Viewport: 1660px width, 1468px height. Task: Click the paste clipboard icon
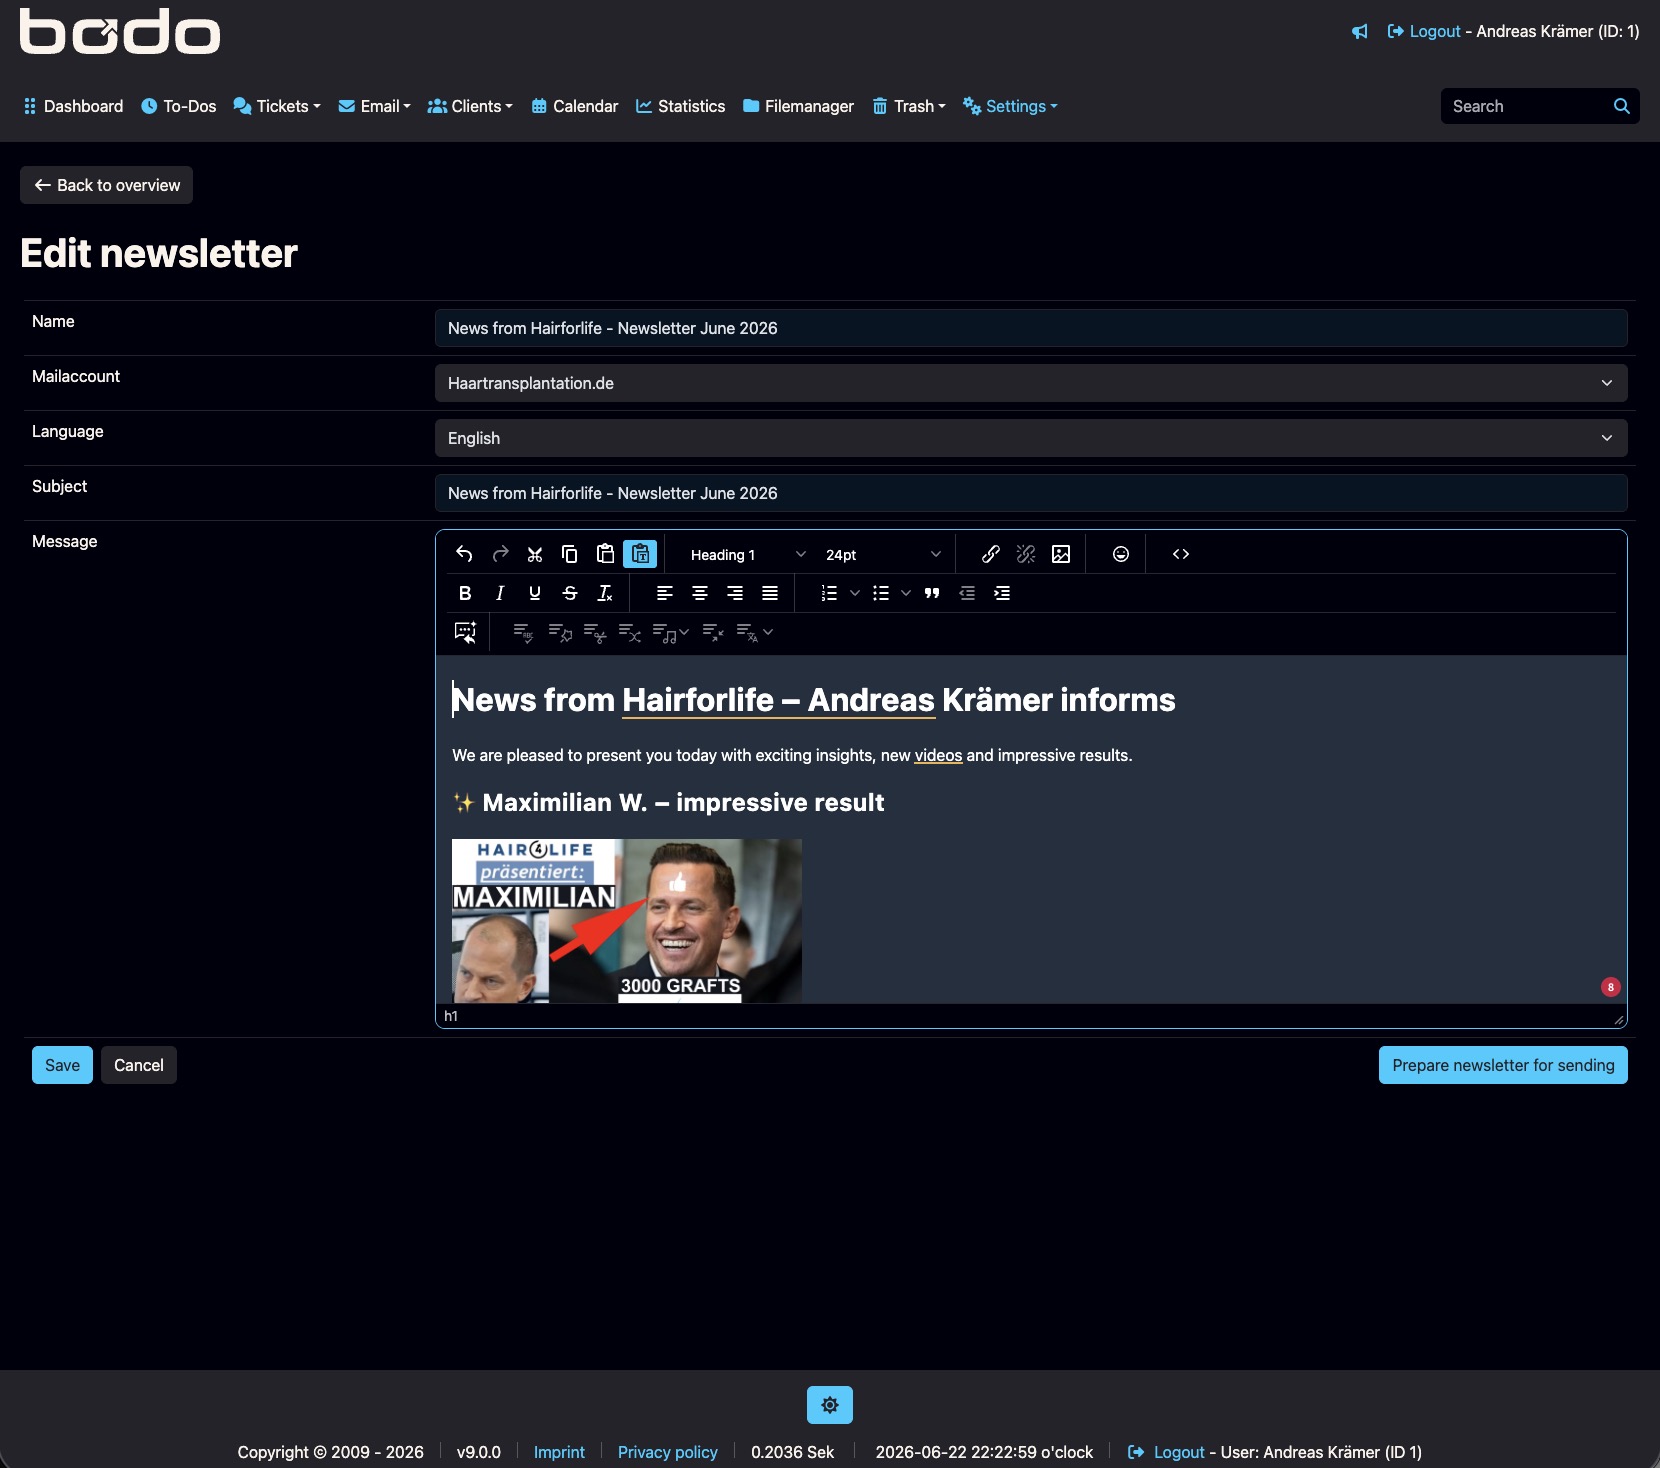coord(605,554)
